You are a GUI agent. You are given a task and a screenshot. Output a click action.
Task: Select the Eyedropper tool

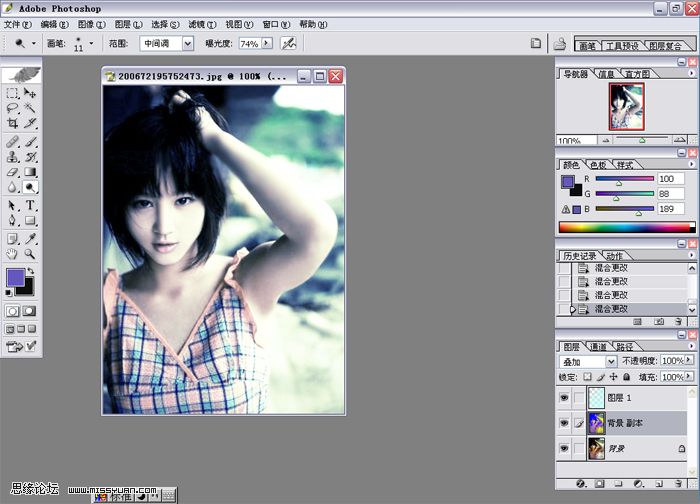pyautogui.click(x=30, y=239)
